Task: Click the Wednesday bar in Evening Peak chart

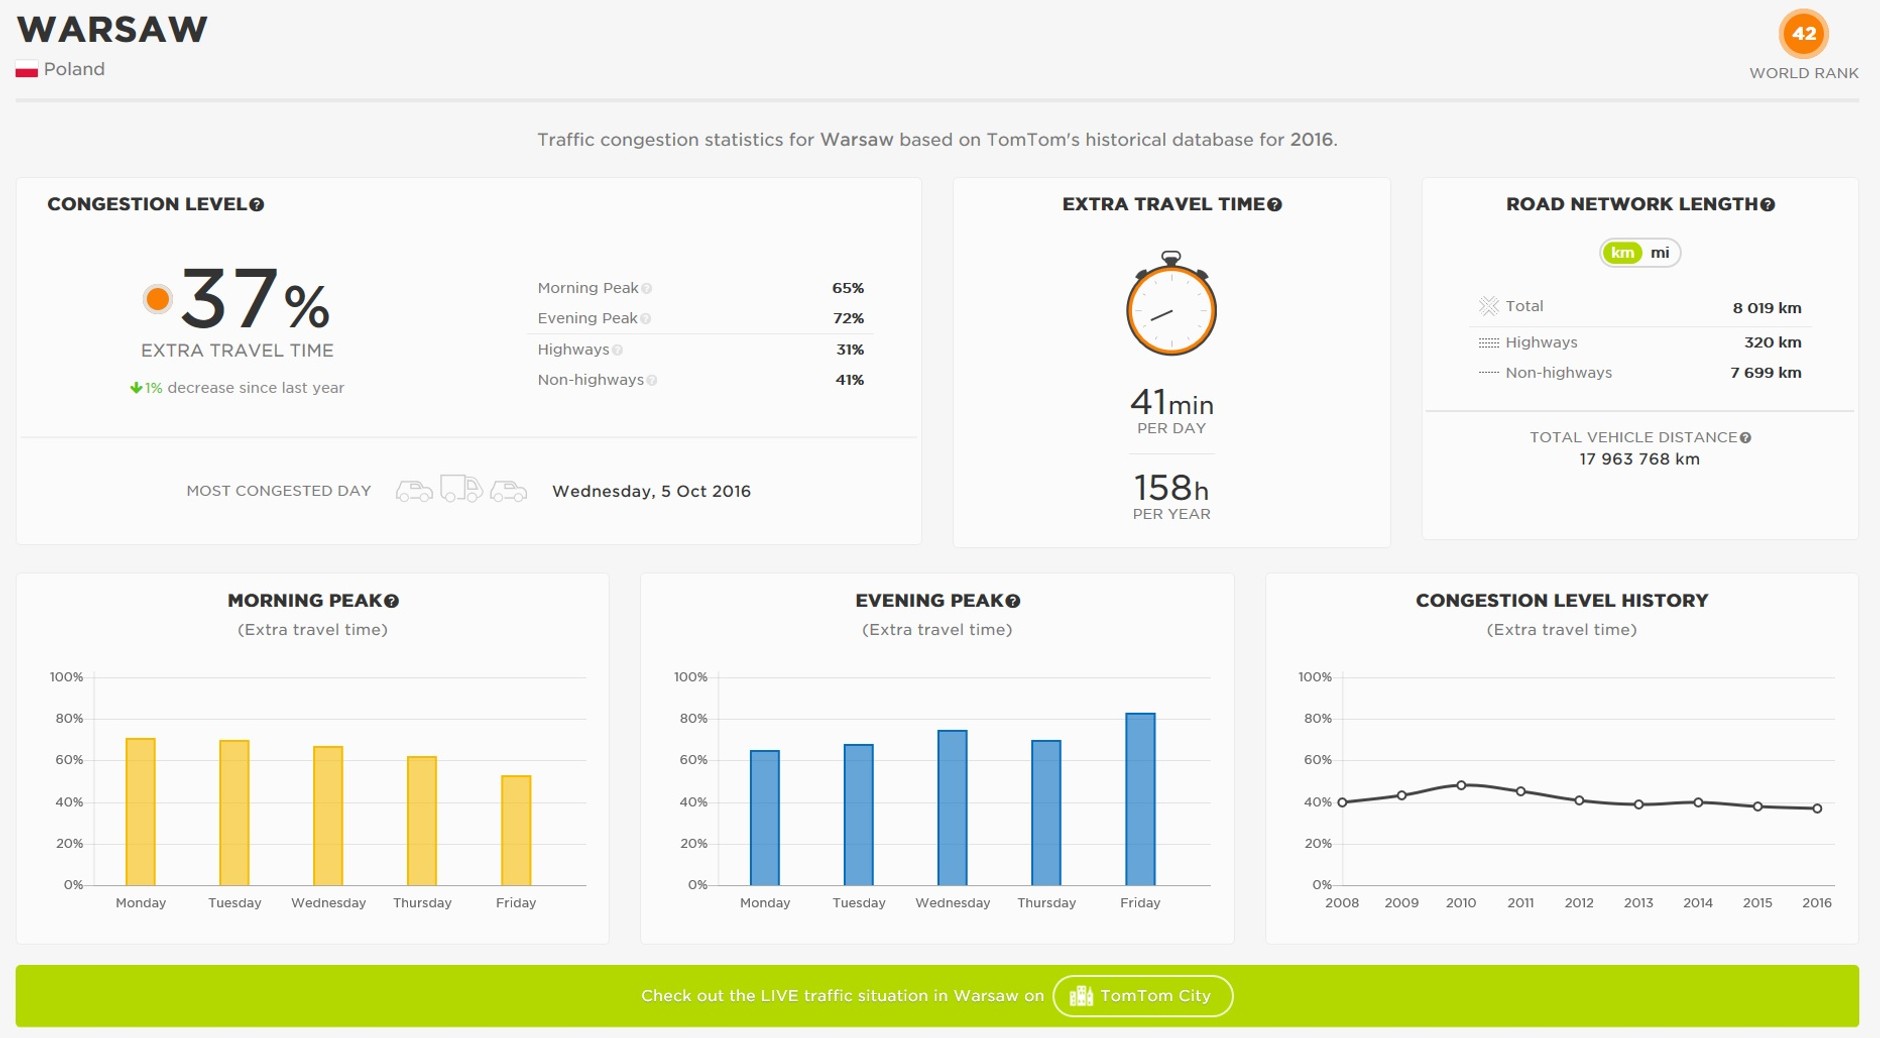Action: (x=952, y=808)
